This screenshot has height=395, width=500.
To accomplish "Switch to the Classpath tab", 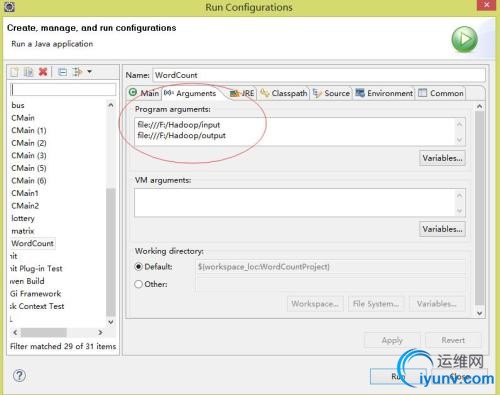I will (x=284, y=93).
